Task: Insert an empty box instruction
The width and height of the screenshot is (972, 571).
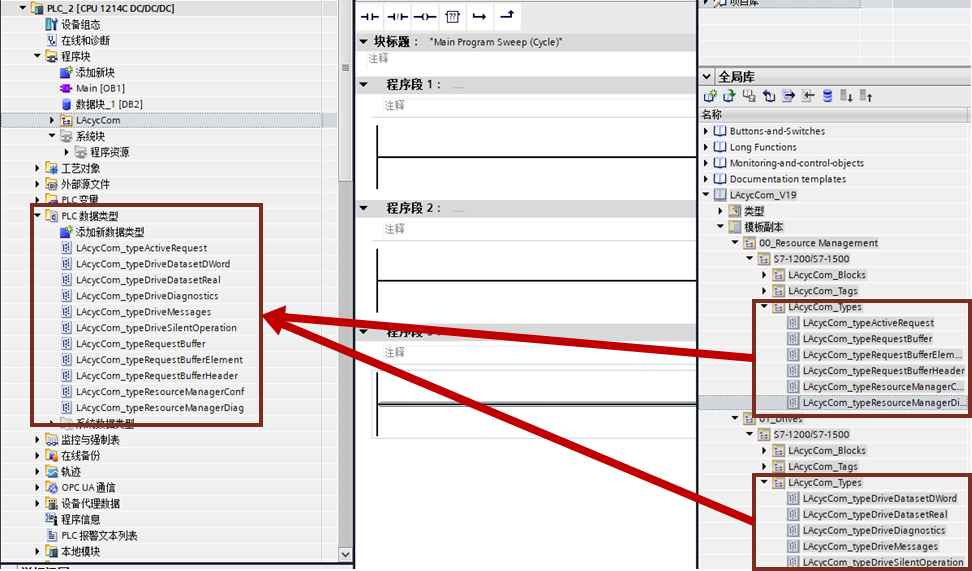Action: 452,16
